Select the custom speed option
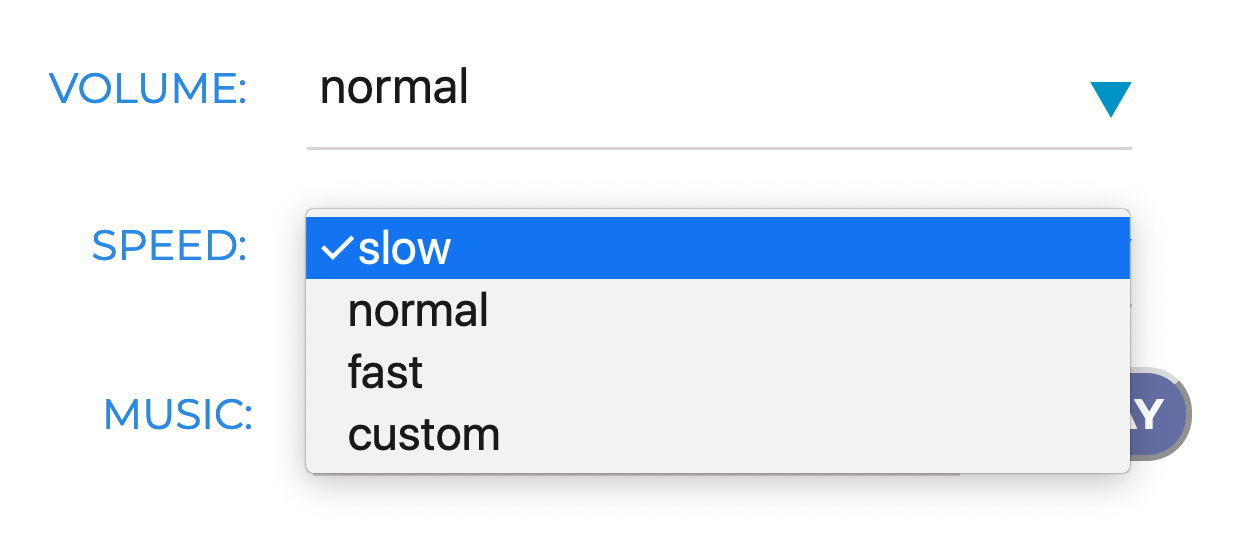 coord(424,435)
